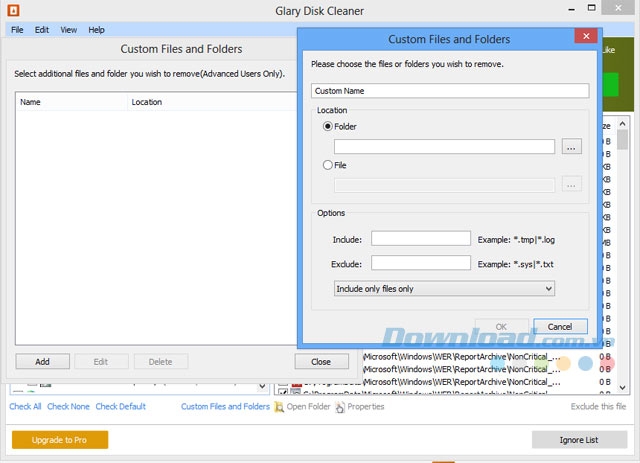
Task: Click the Include pattern input field
Action: tap(420, 238)
